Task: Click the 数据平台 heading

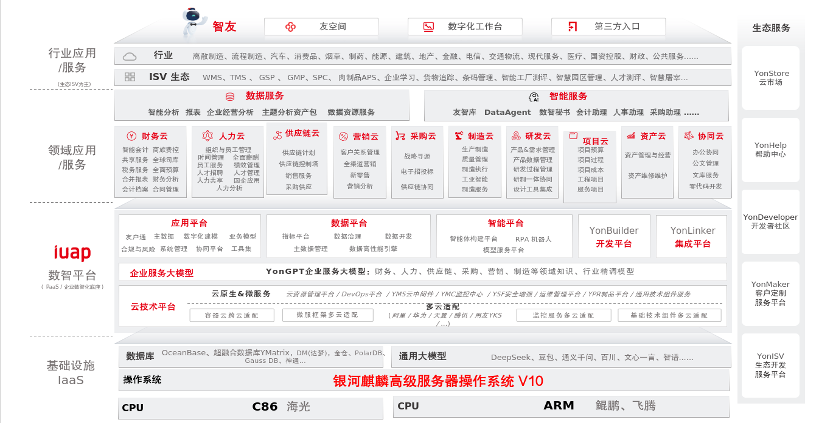Action: pos(348,223)
